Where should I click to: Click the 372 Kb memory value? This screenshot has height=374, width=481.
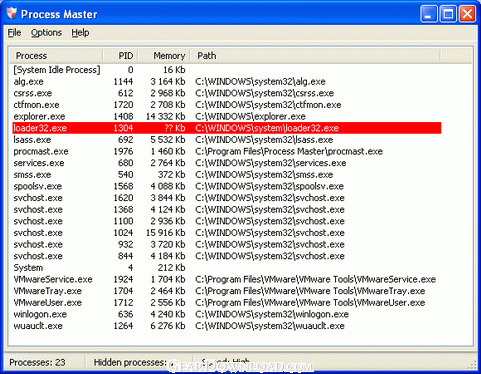[171, 175]
